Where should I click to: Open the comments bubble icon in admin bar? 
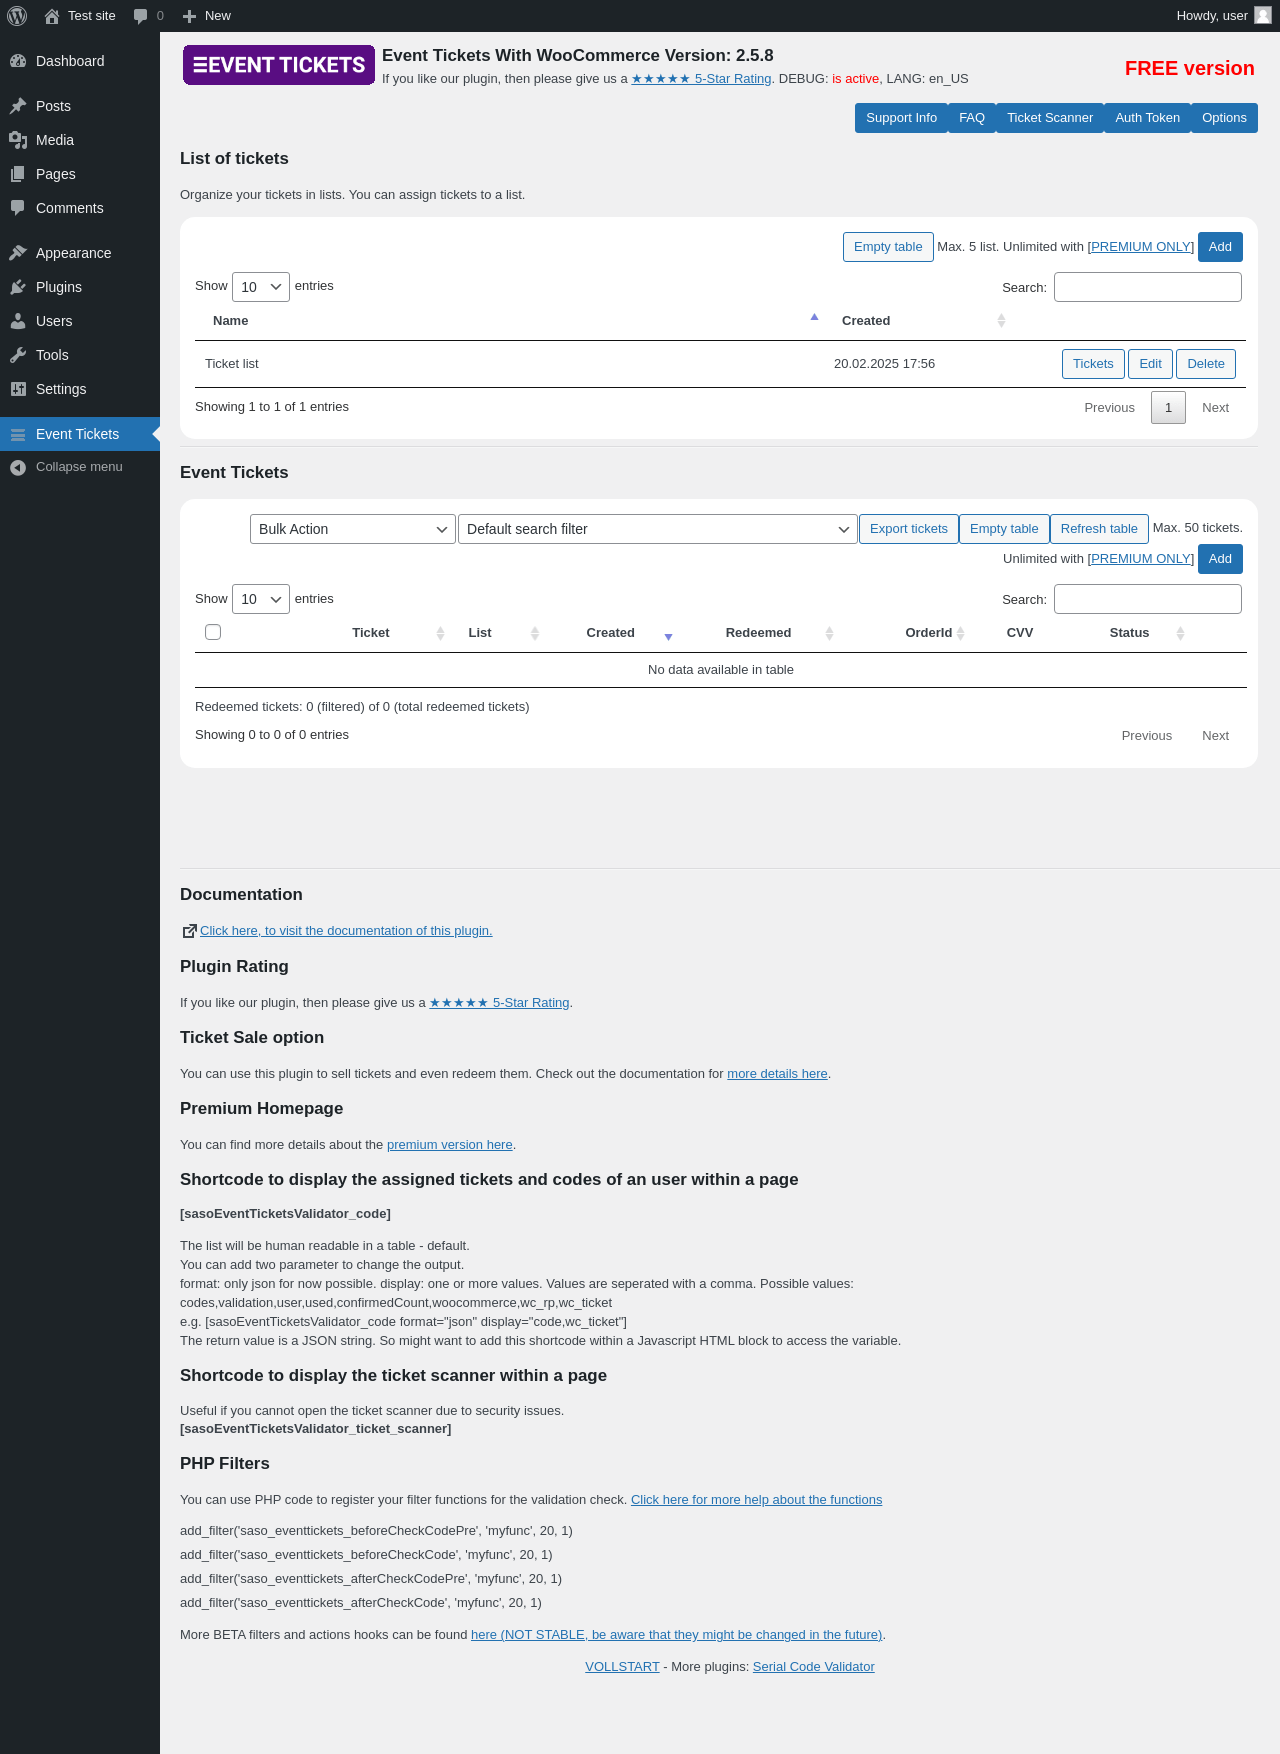click(x=140, y=16)
